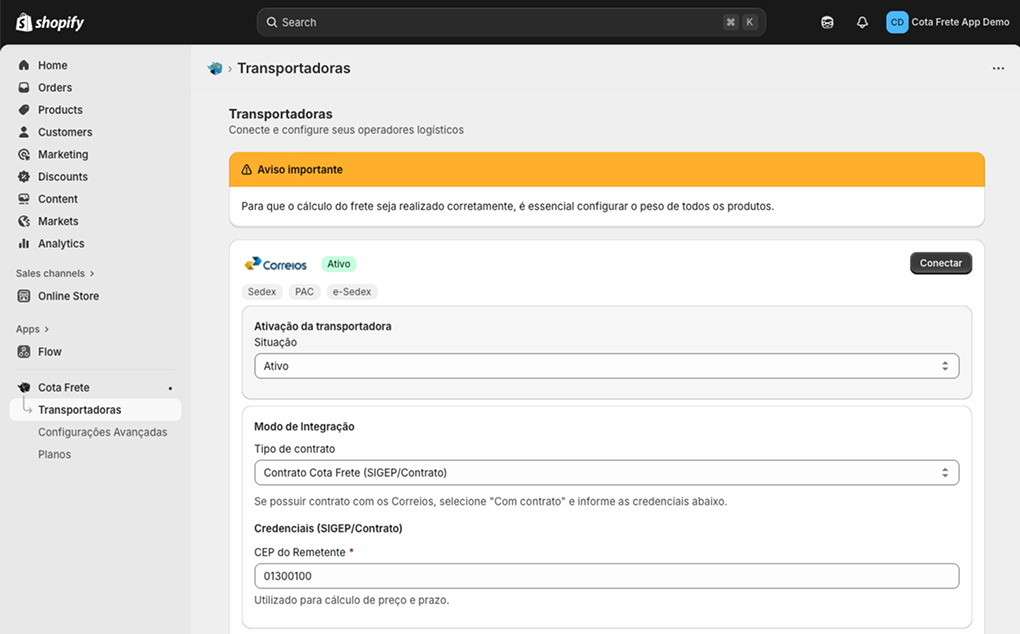
Task: Select the Online Store channel icon
Action: click(x=24, y=295)
